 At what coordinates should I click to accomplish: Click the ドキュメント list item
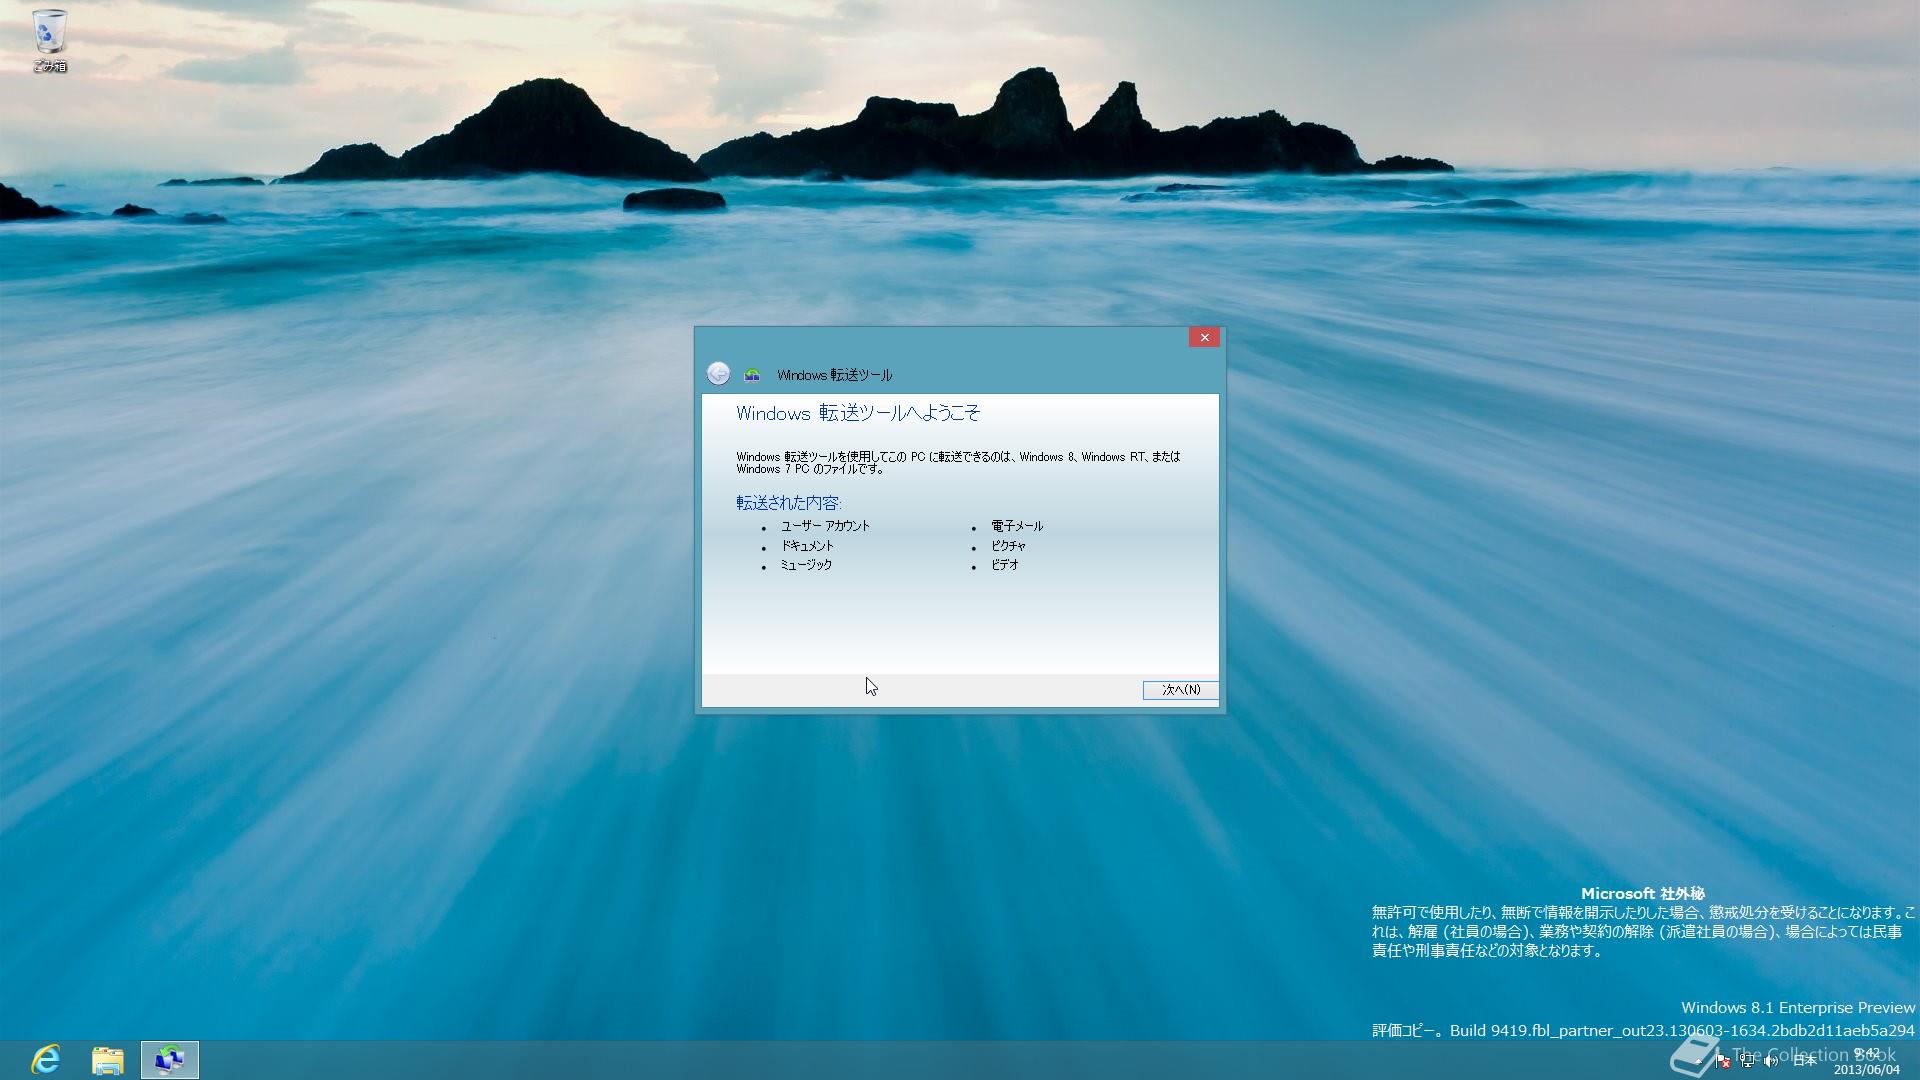(807, 546)
